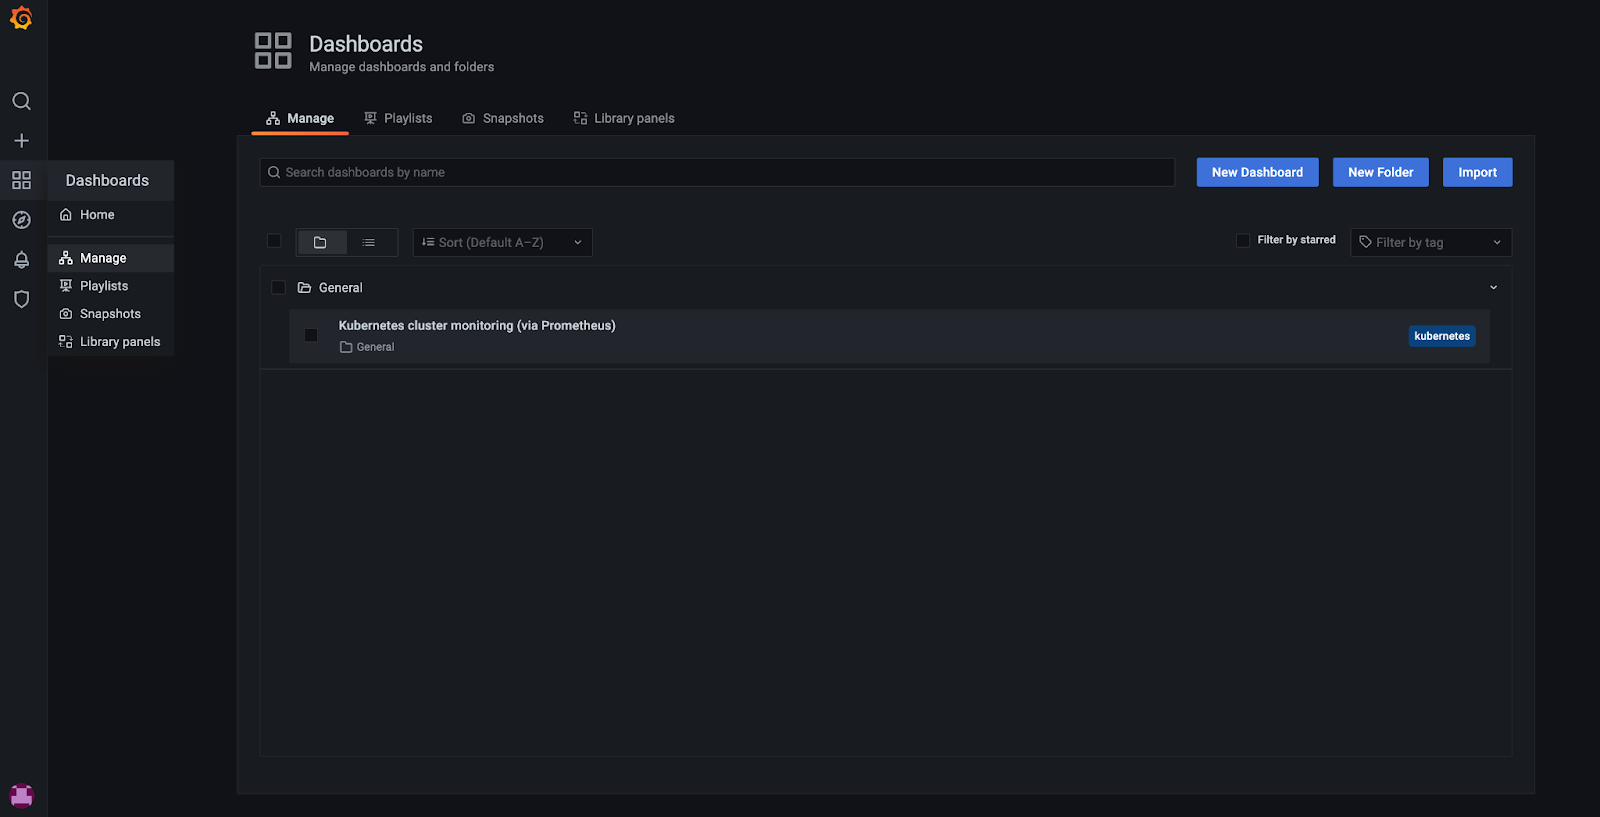Enable the Filter by starred checkbox

click(x=1243, y=240)
